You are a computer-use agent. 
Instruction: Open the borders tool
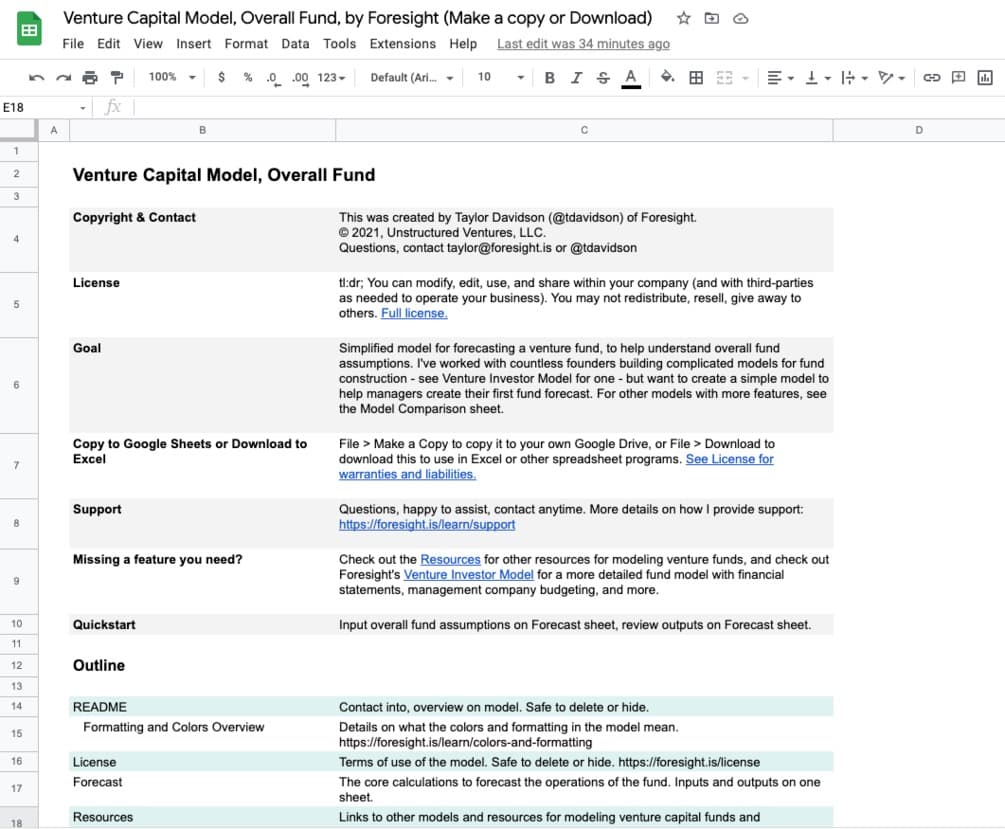[x=696, y=77]
